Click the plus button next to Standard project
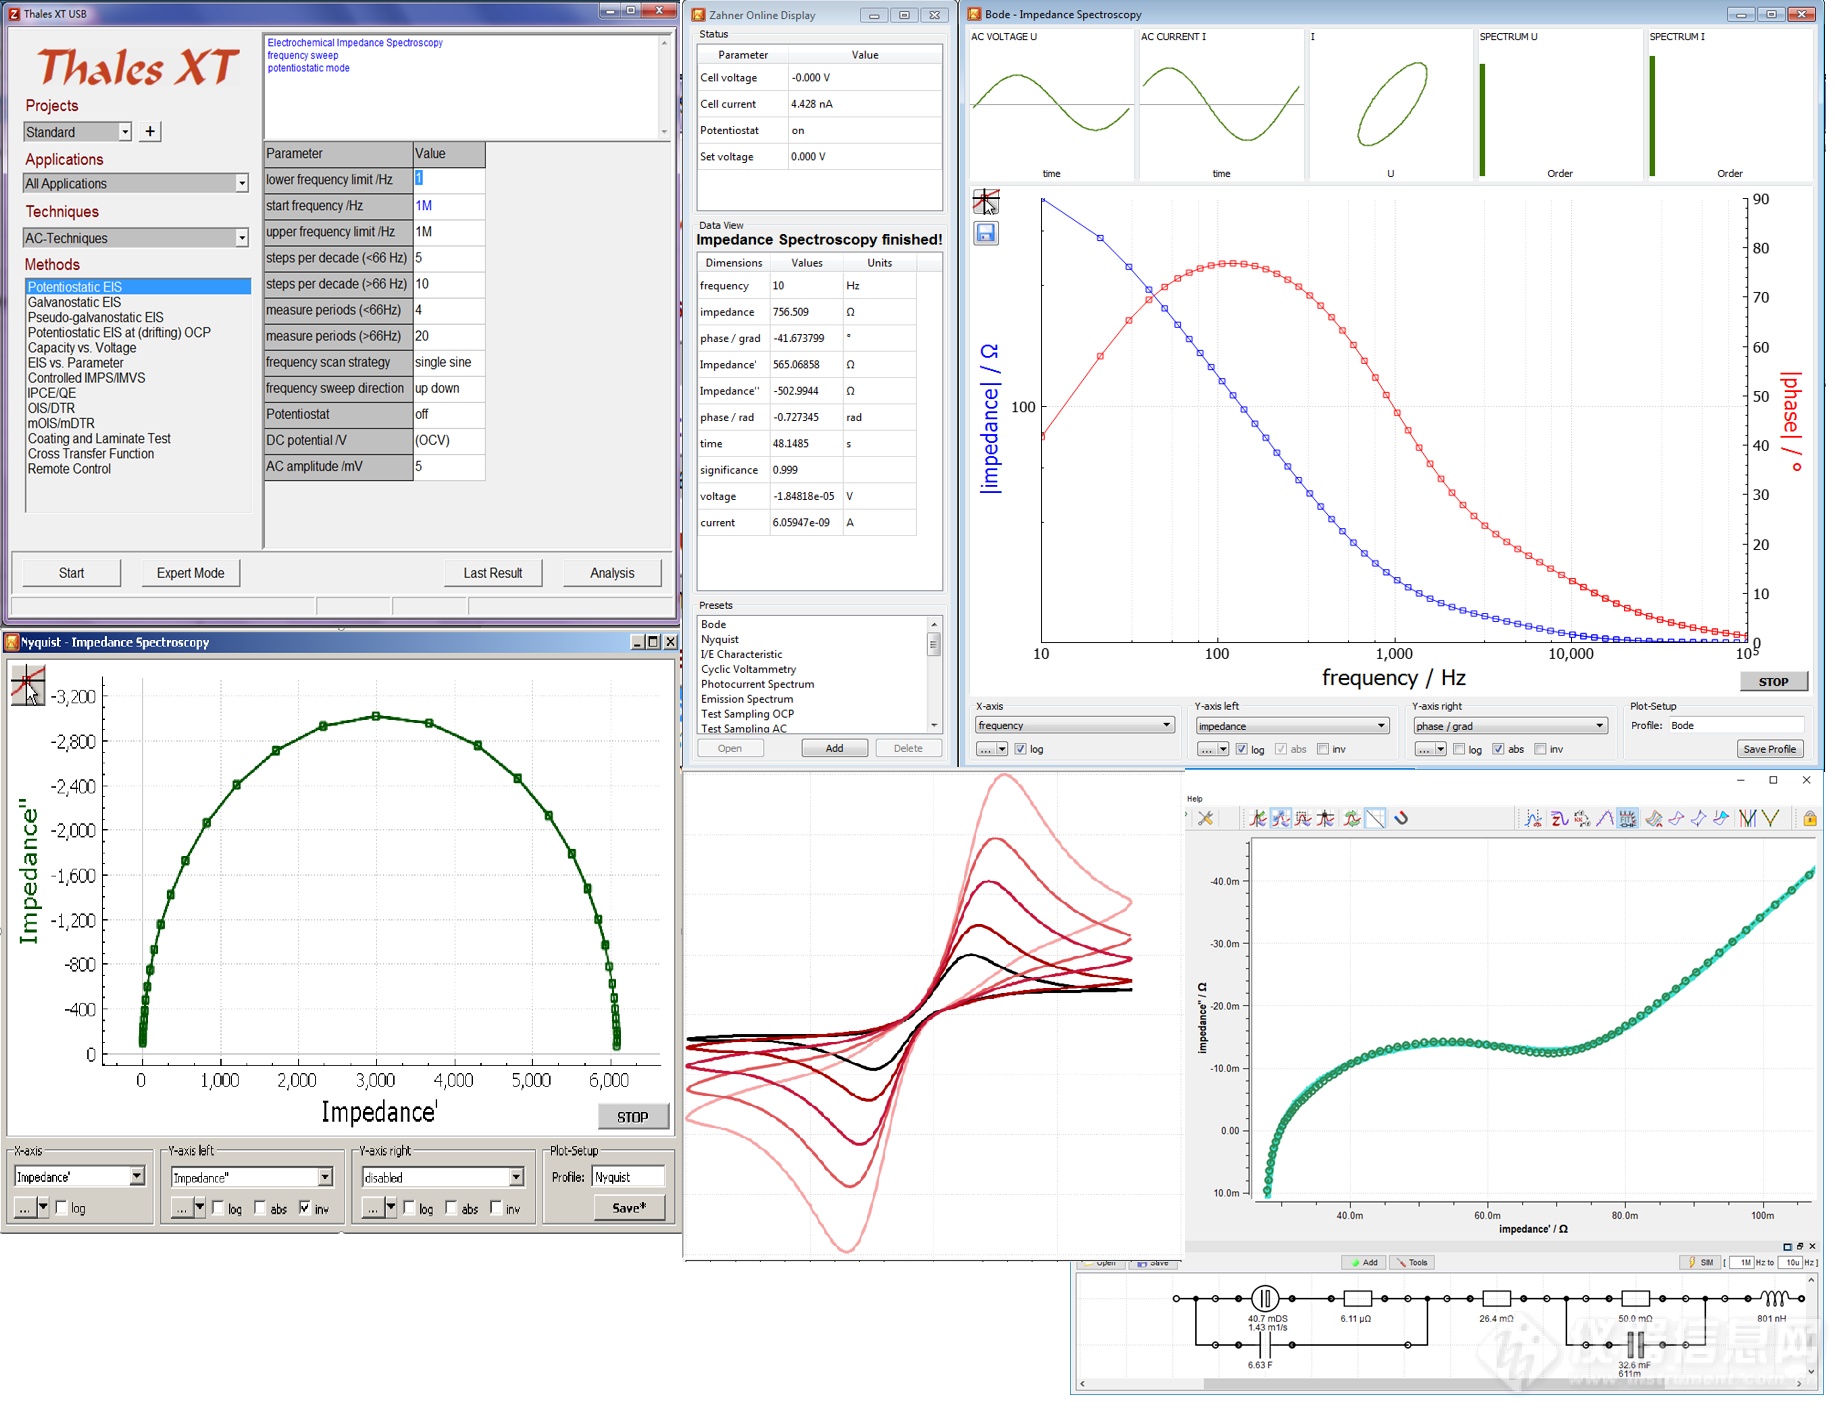Image resolution: width=1844 pixels, height=1412 pixels. tap(150, 131)
